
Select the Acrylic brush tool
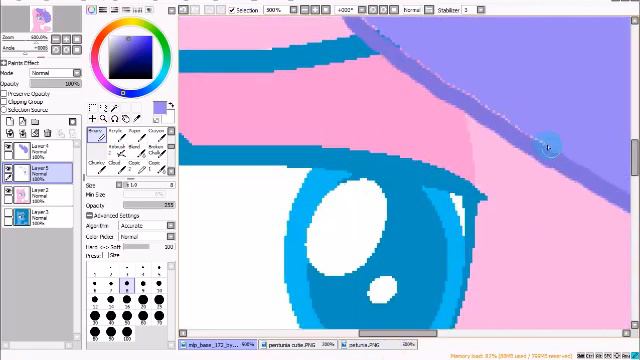point(116,135)
